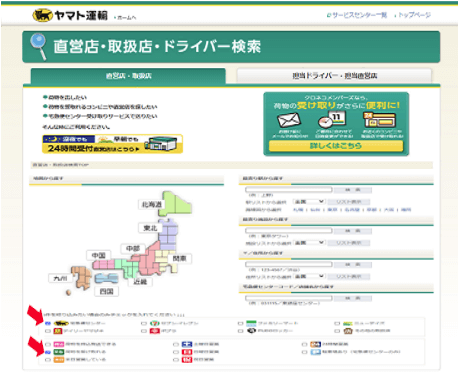
Task: Click the 7-Eleven logo in the filter list
Action: point(155,323)
